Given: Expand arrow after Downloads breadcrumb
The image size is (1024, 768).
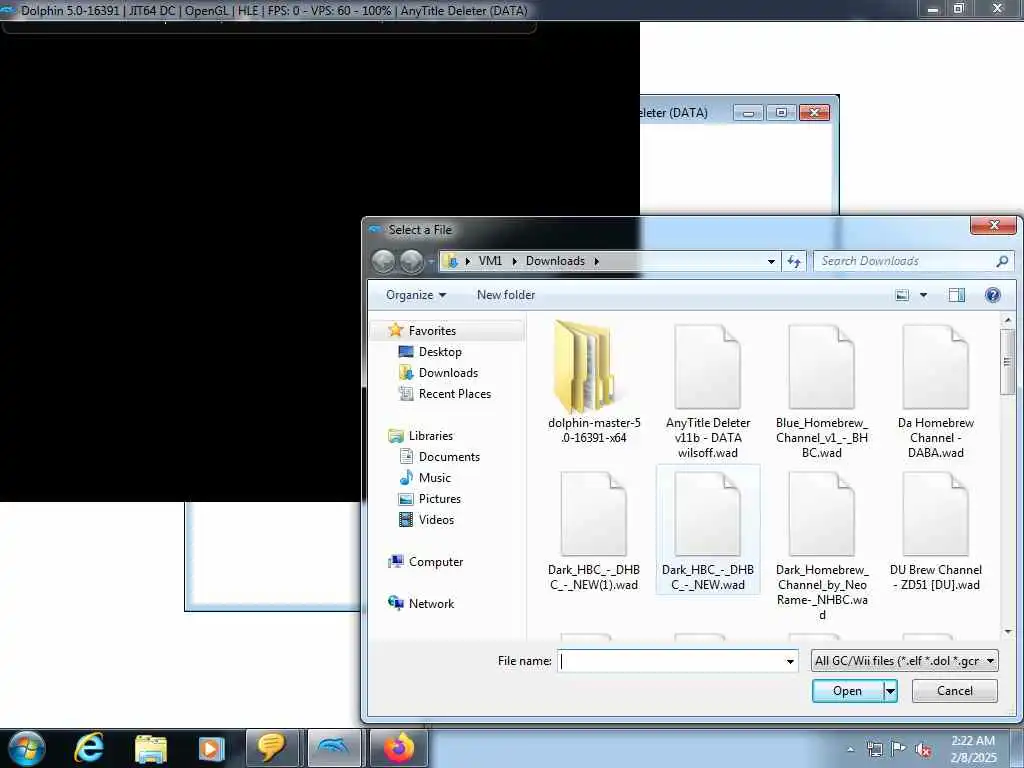Looking at the screenshot, I should (x=596, y=261).
